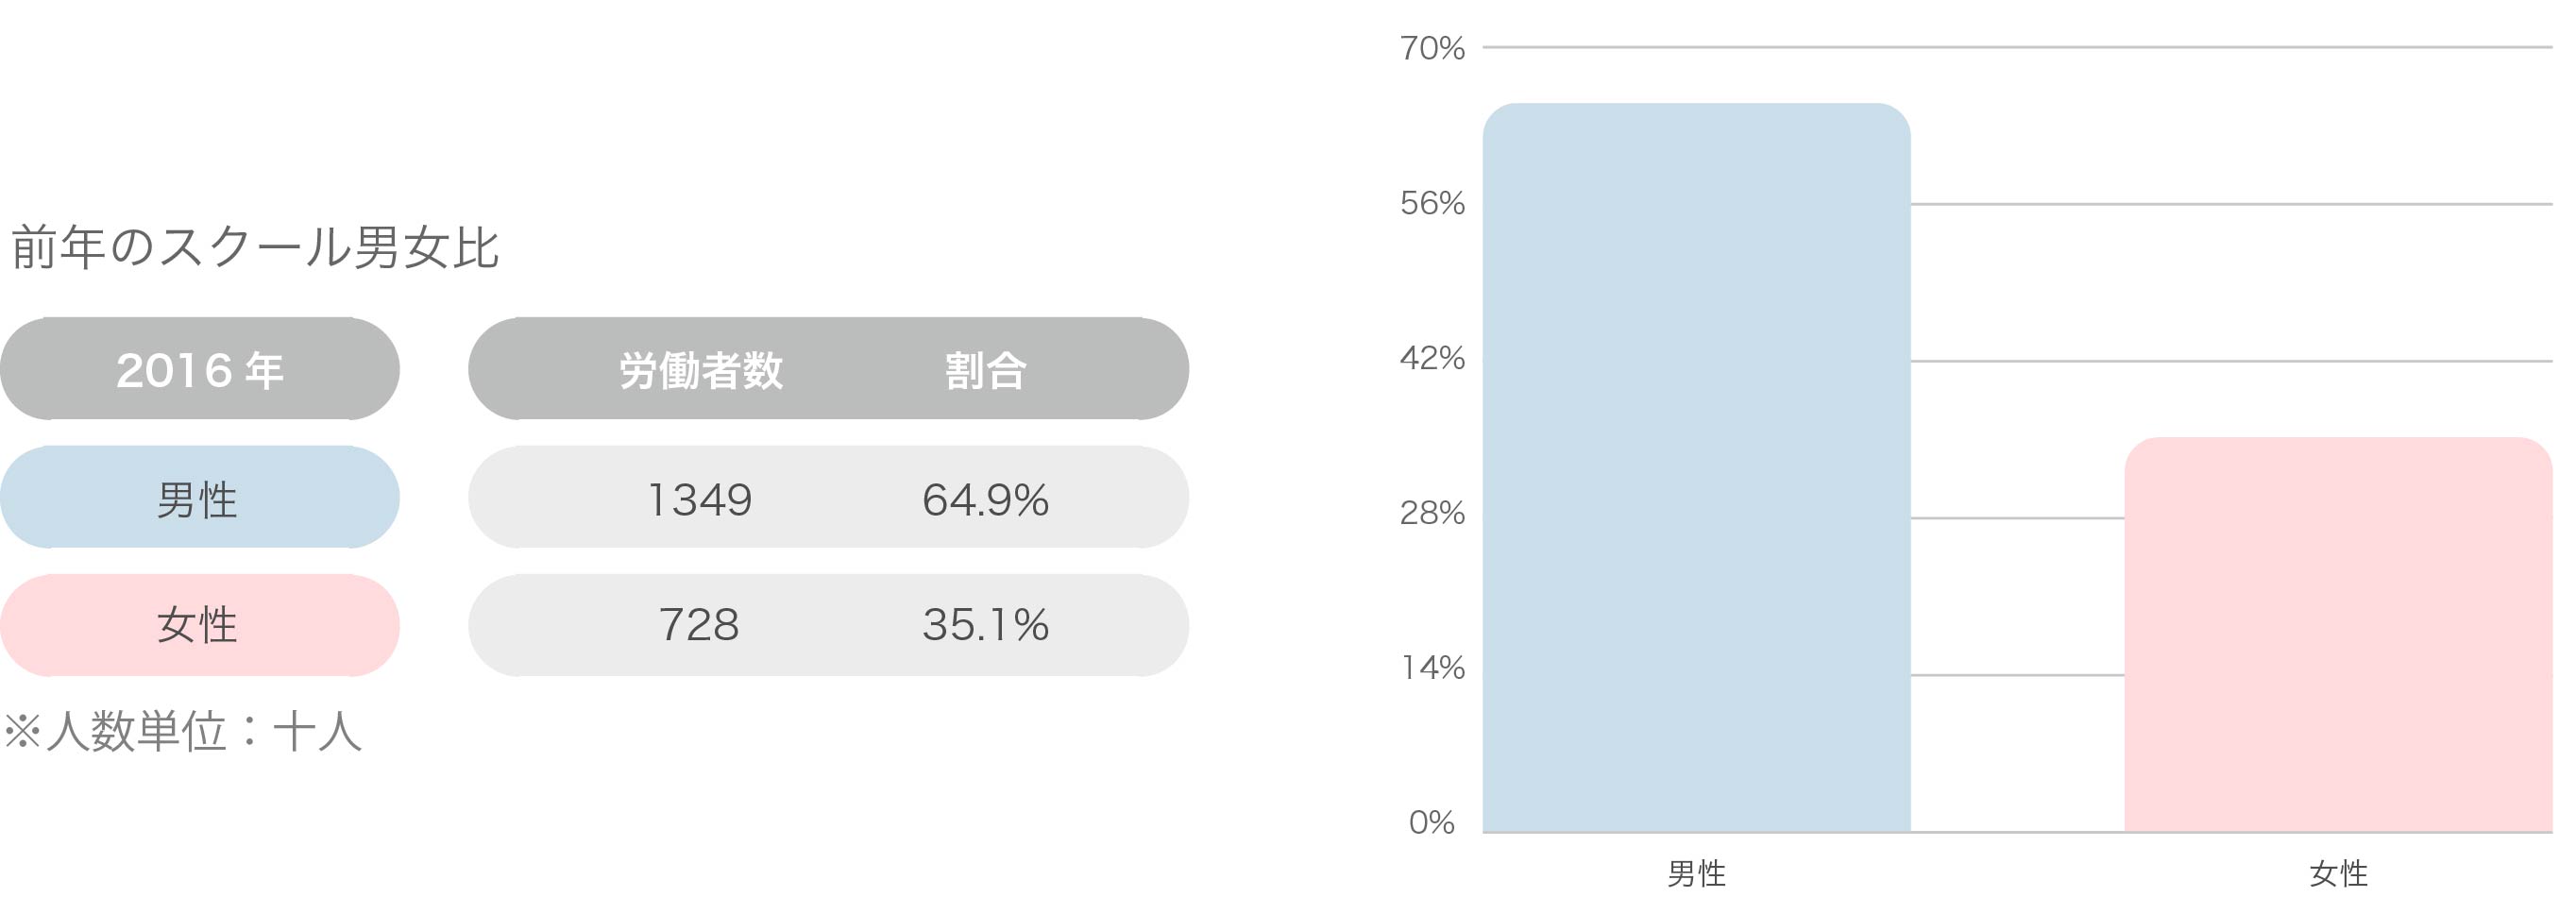The image size is (2576, 914).
Task: Click the 56% y-axis label
Action: [1432, 203]
